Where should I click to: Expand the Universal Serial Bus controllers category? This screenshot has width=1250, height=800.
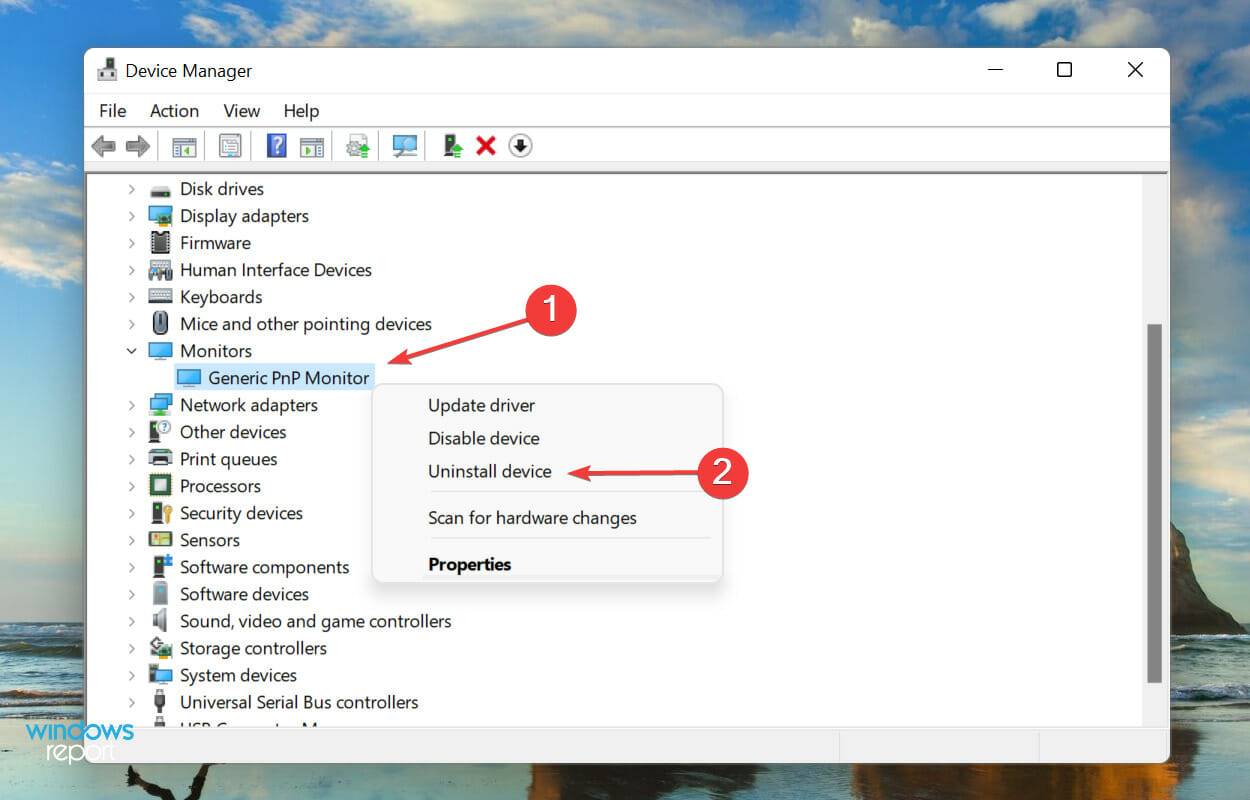pyautogui.click(x=133, y=702)
